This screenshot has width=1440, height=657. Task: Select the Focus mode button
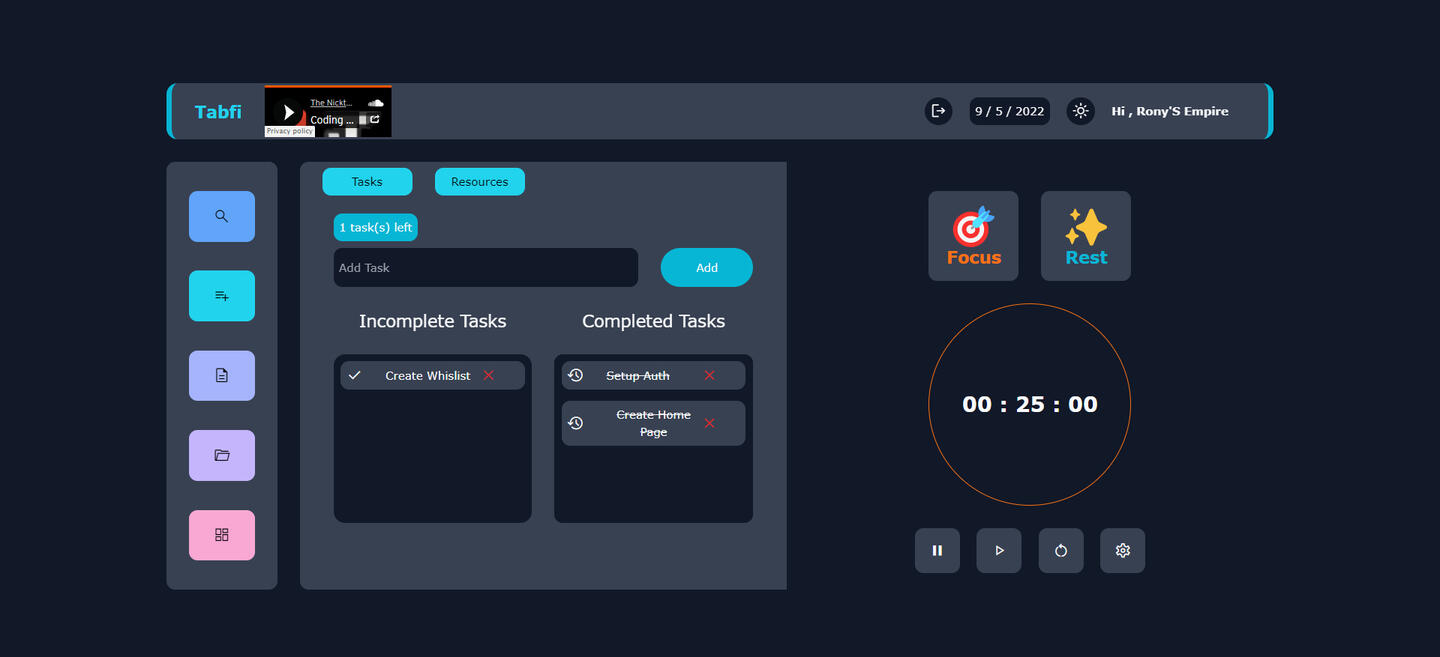tap(973, 236)
